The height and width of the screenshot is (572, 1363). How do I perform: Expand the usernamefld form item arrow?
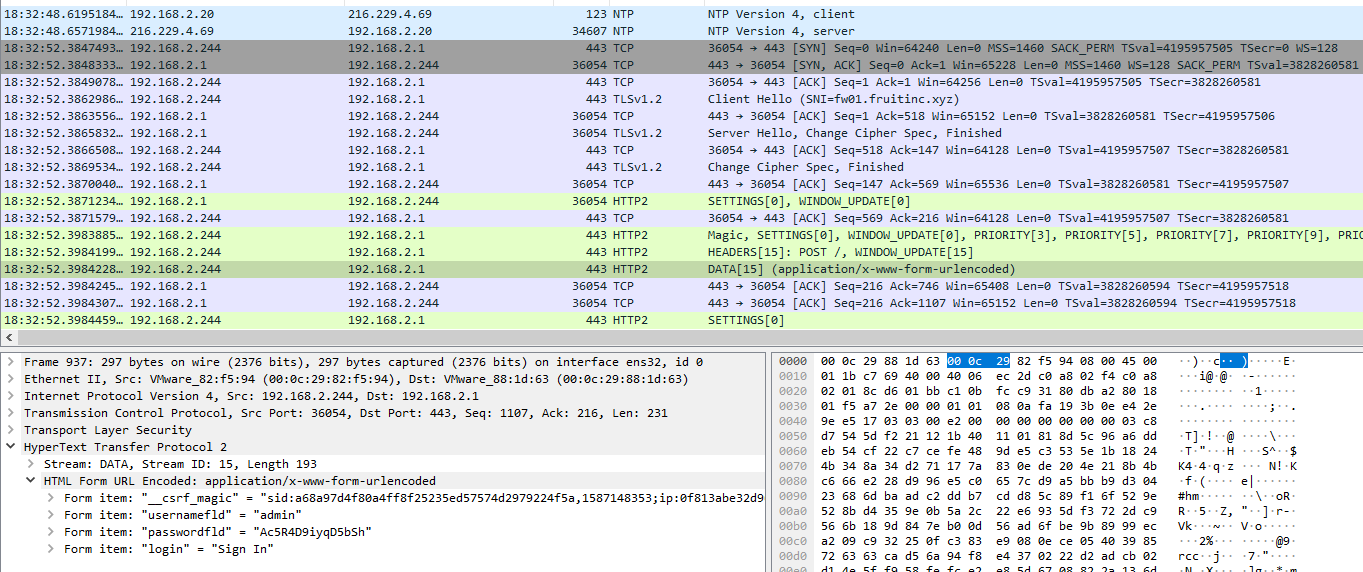(x=50, y=515)
